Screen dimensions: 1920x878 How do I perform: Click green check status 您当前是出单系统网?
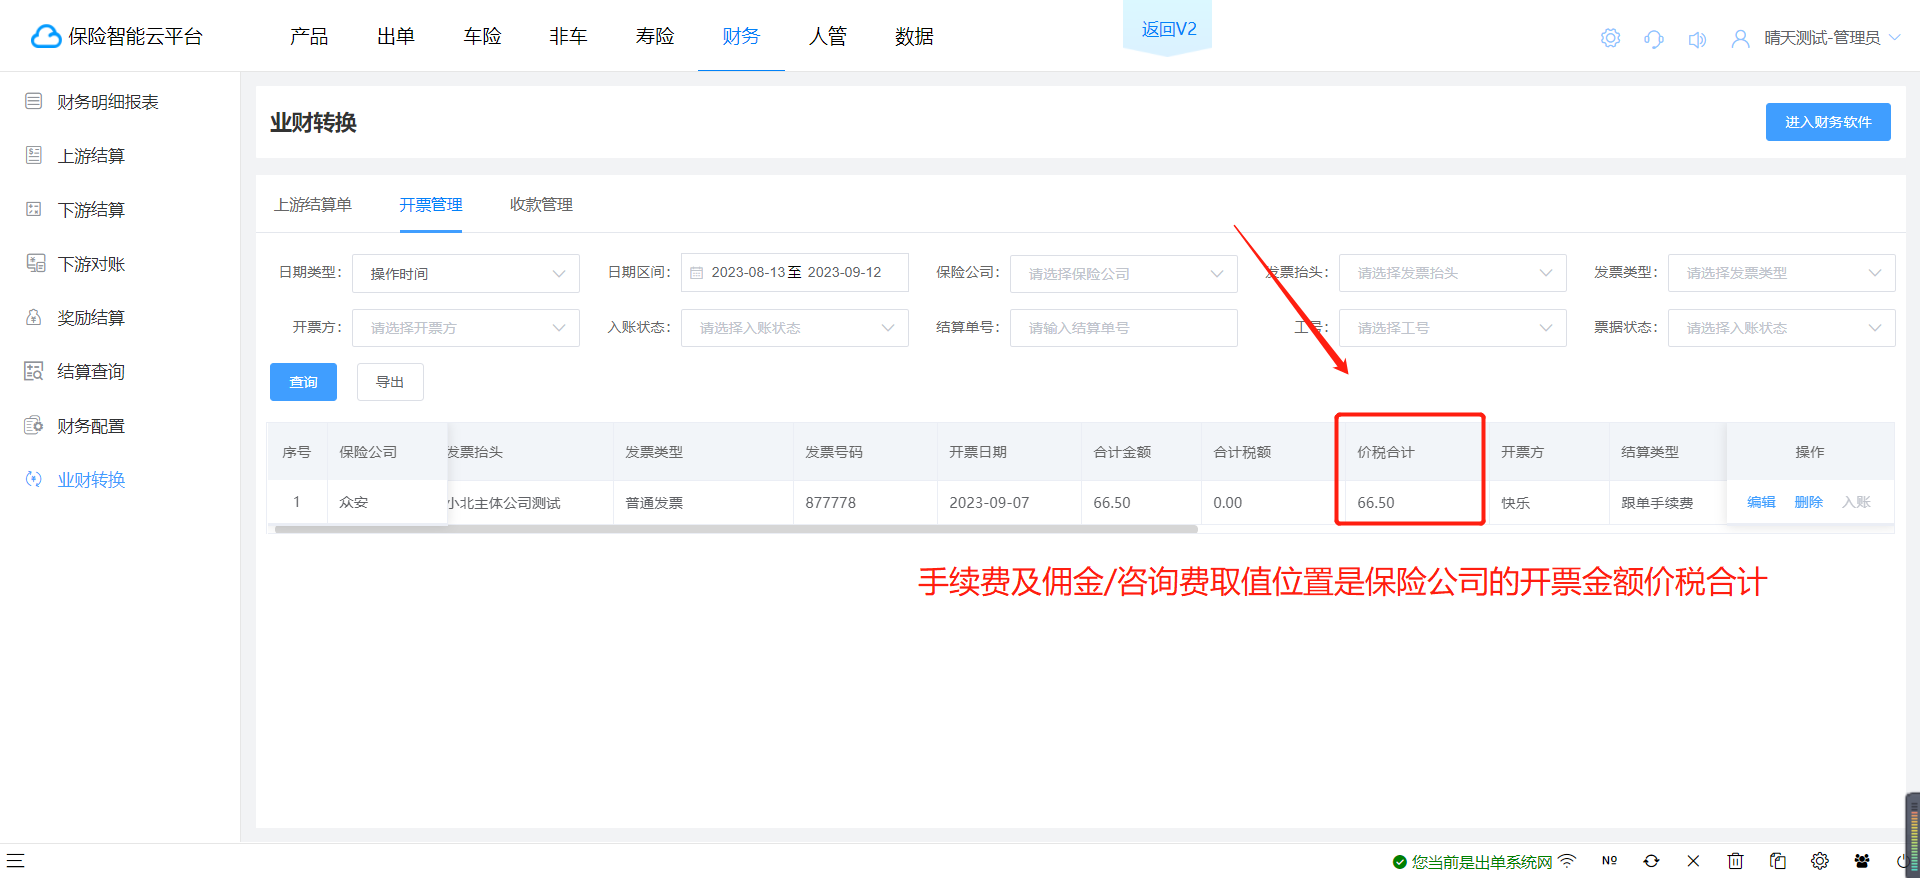click(1472, 861)
